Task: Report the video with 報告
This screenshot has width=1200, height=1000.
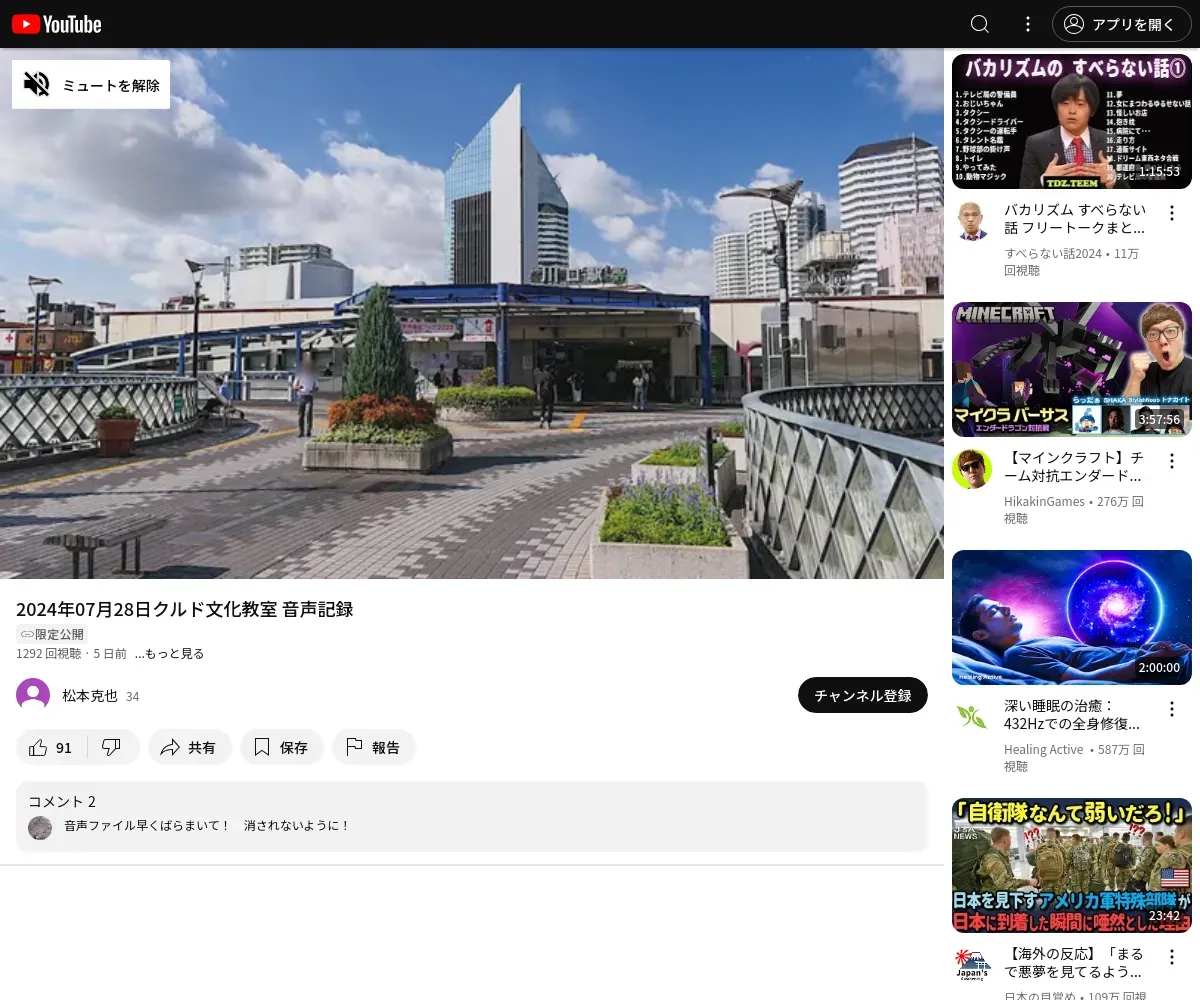Action: pos(374,747)
